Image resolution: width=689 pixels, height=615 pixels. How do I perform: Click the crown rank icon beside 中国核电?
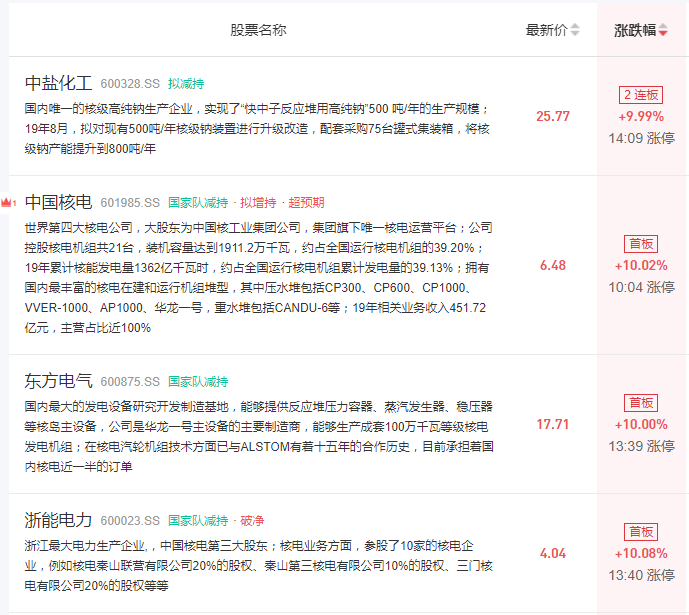8,203
